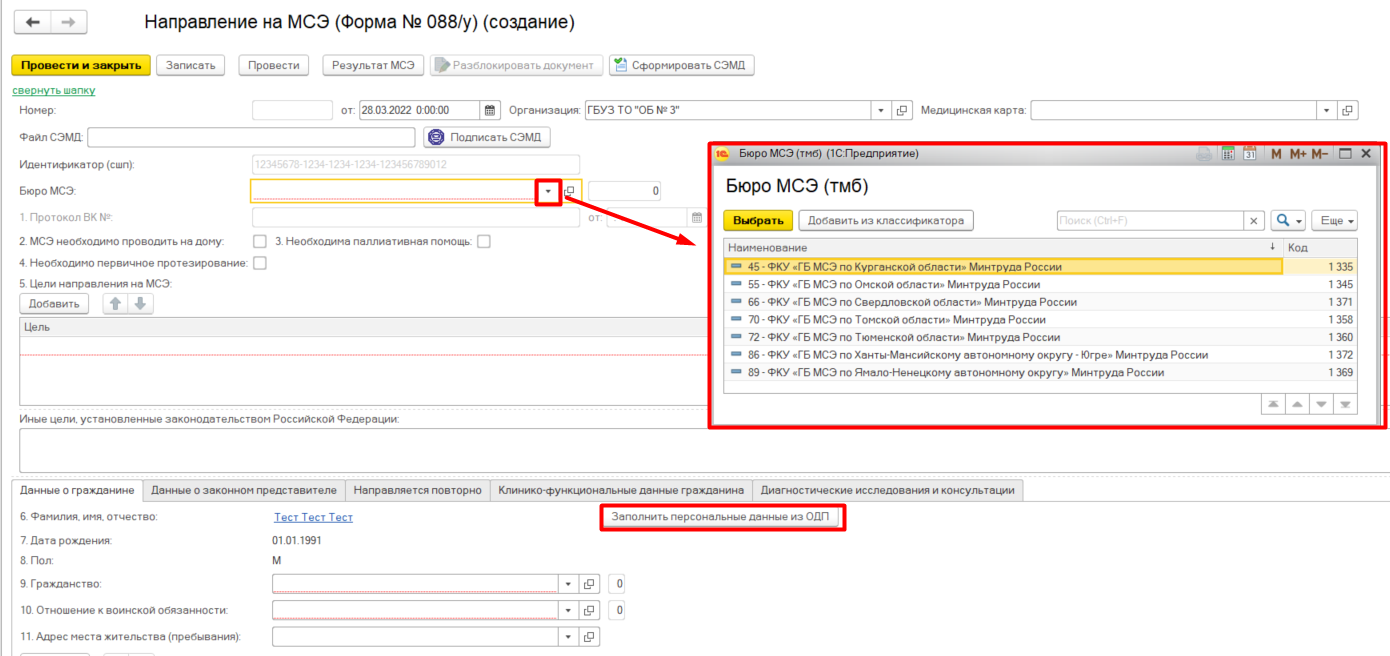The width and height of the screenshot is (1390, 656).
Task: Open calculator icon in popup title bar
Action: tap(1228, 154)
